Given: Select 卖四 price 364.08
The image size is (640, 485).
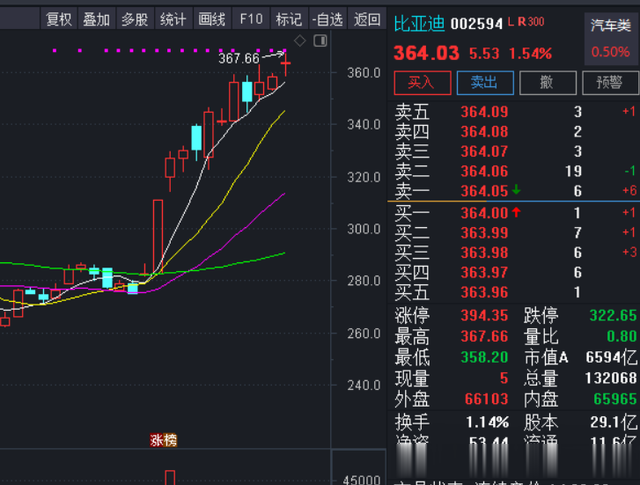Looking at the screenshot, I should click(484, 132).
